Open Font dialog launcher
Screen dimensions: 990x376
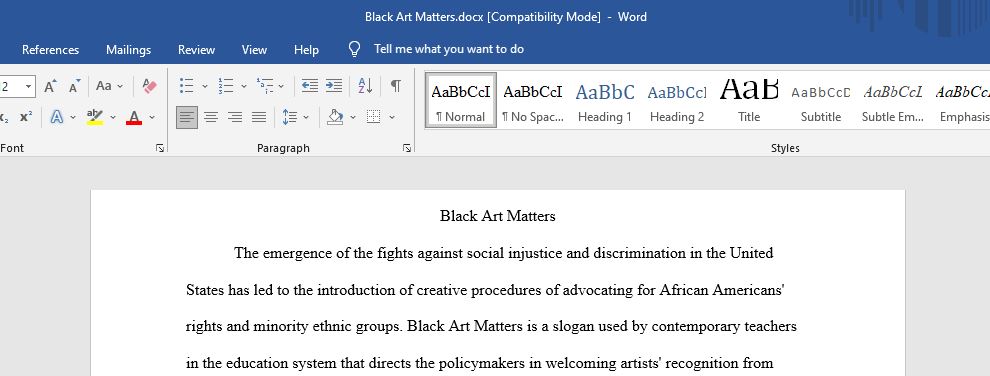click(x=160, y=148)
